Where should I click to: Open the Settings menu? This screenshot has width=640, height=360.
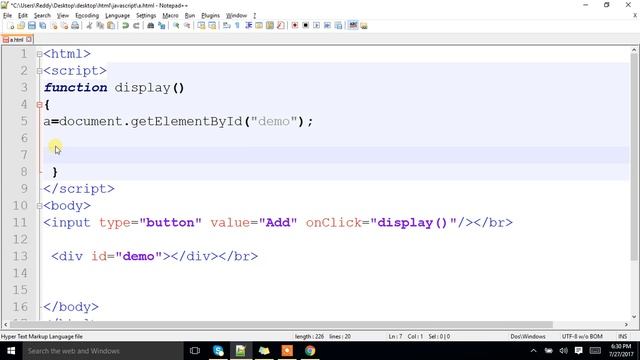[x=146, y=16]
